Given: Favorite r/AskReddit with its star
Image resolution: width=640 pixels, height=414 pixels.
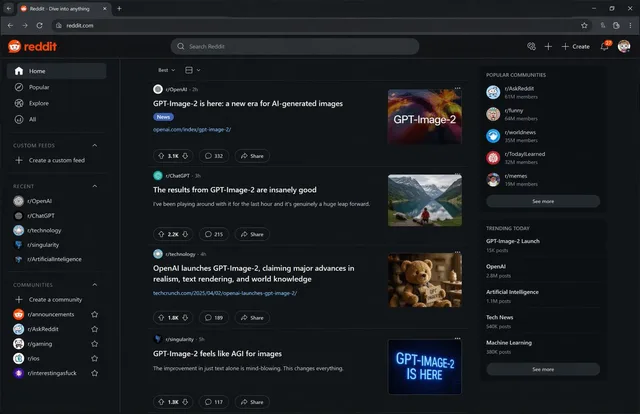Looking at the screenshot, I should [x=94, y=329].
